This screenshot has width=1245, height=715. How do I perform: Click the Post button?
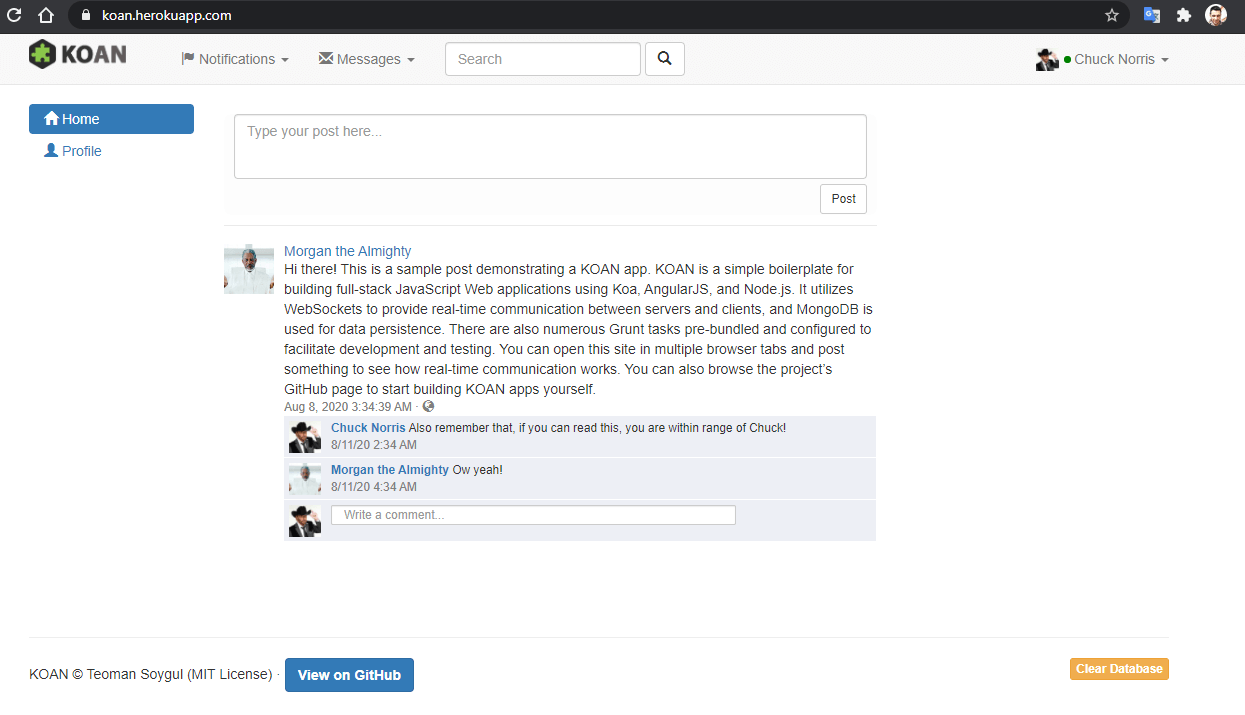point(843,199)
